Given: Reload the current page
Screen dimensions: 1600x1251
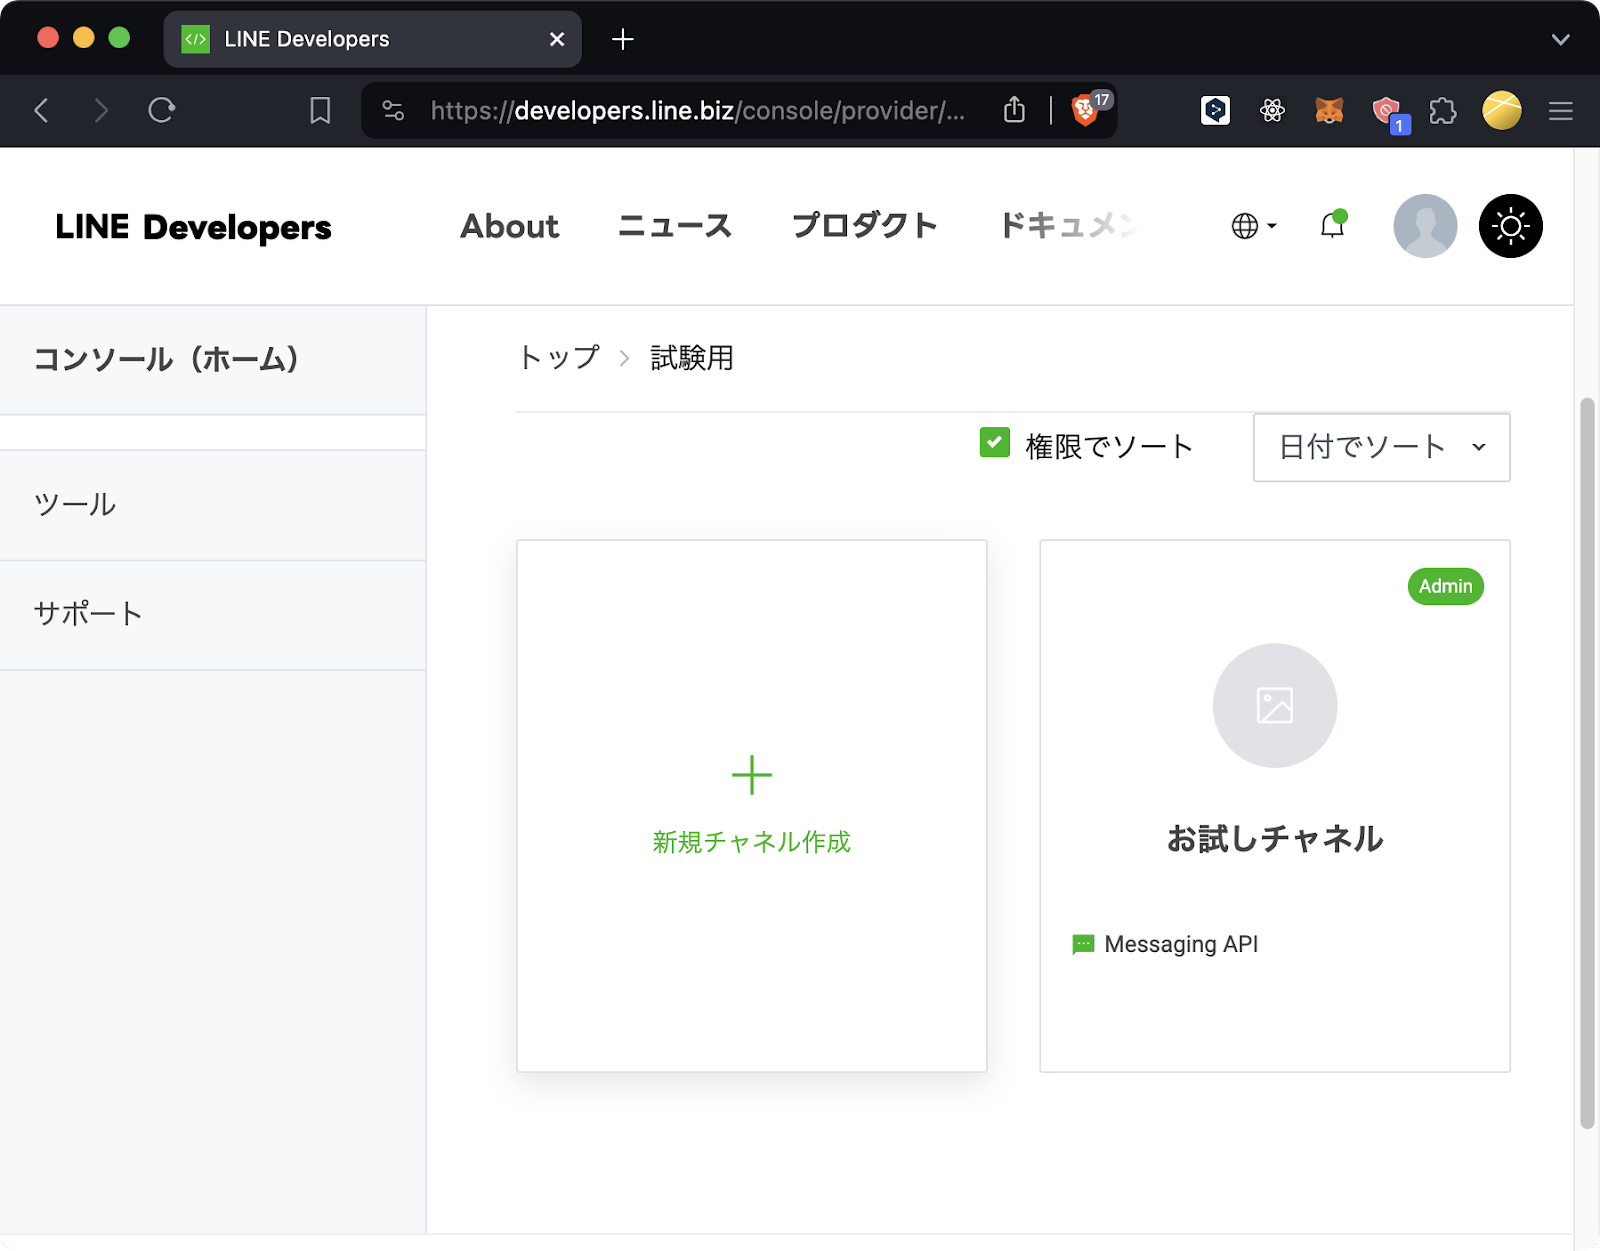Looking at the screenshot, I should click(x=161, y=110).
